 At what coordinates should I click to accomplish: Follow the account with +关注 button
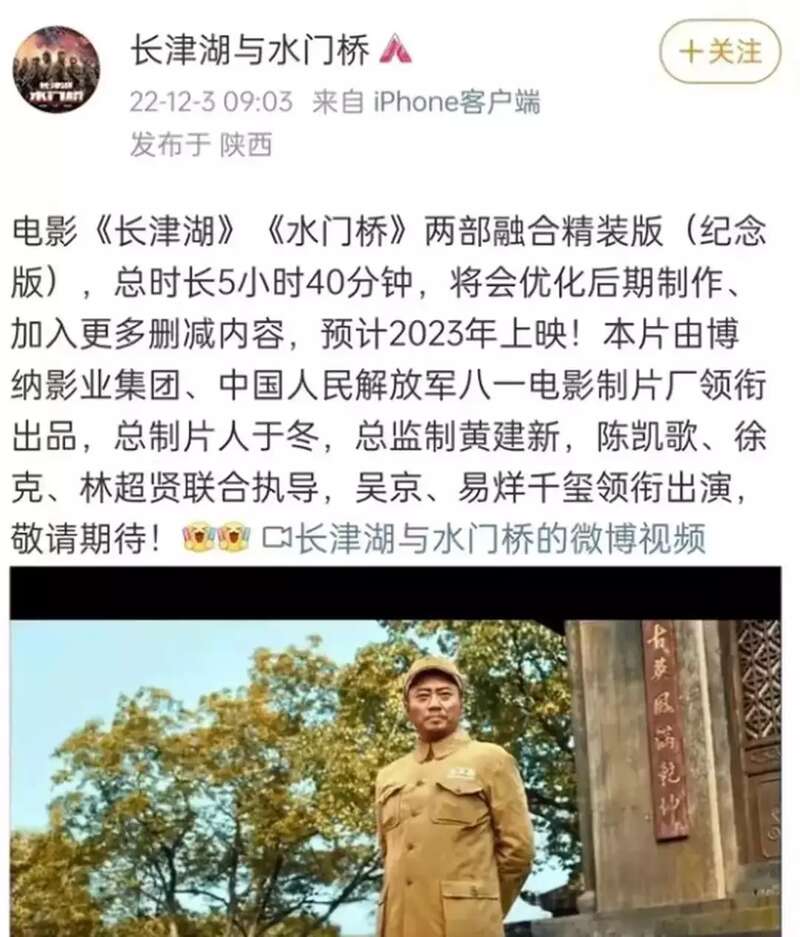tap(720, 51)
